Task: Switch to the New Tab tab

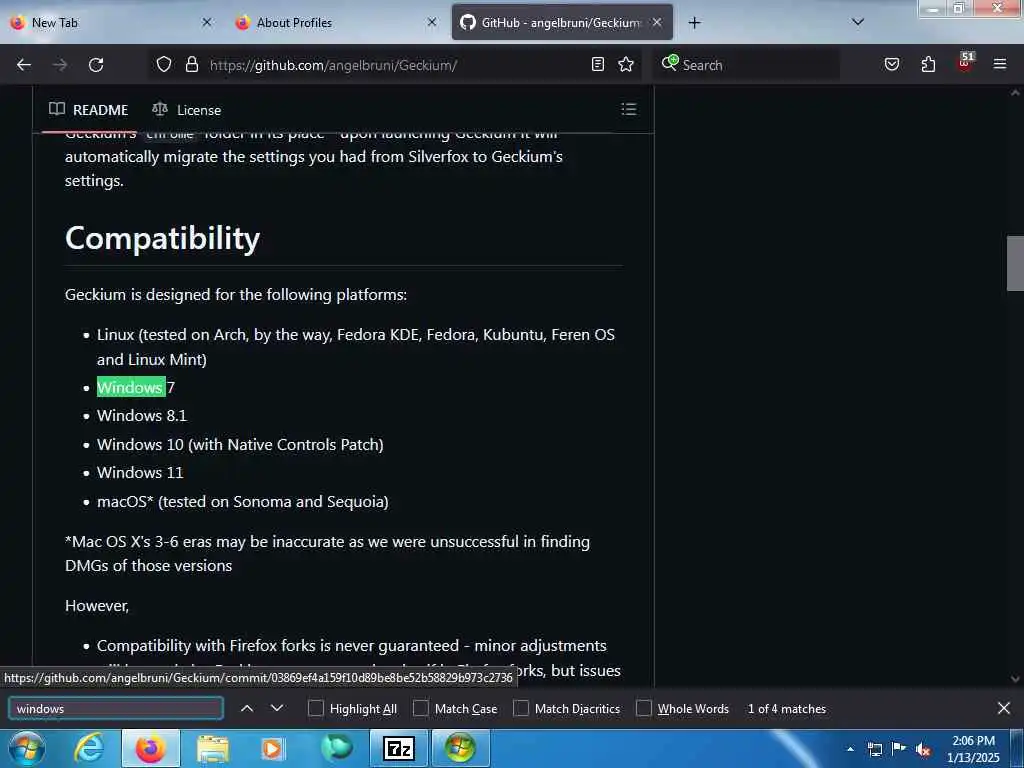Action: tap(111, 23)
